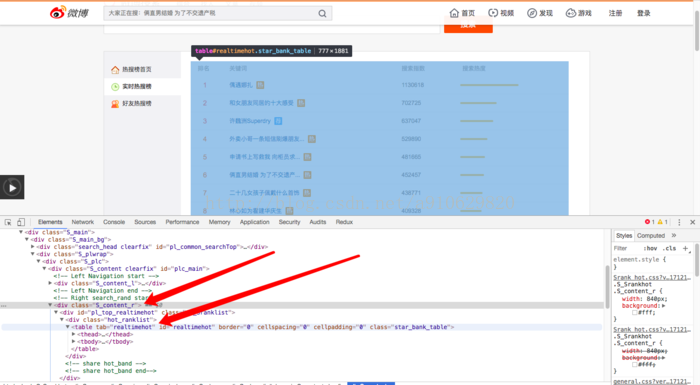Viewport: 700px width, 385px height.
Task: Expand div class S_content_l node
Action: pyautogui.click(x=50, y=283)
